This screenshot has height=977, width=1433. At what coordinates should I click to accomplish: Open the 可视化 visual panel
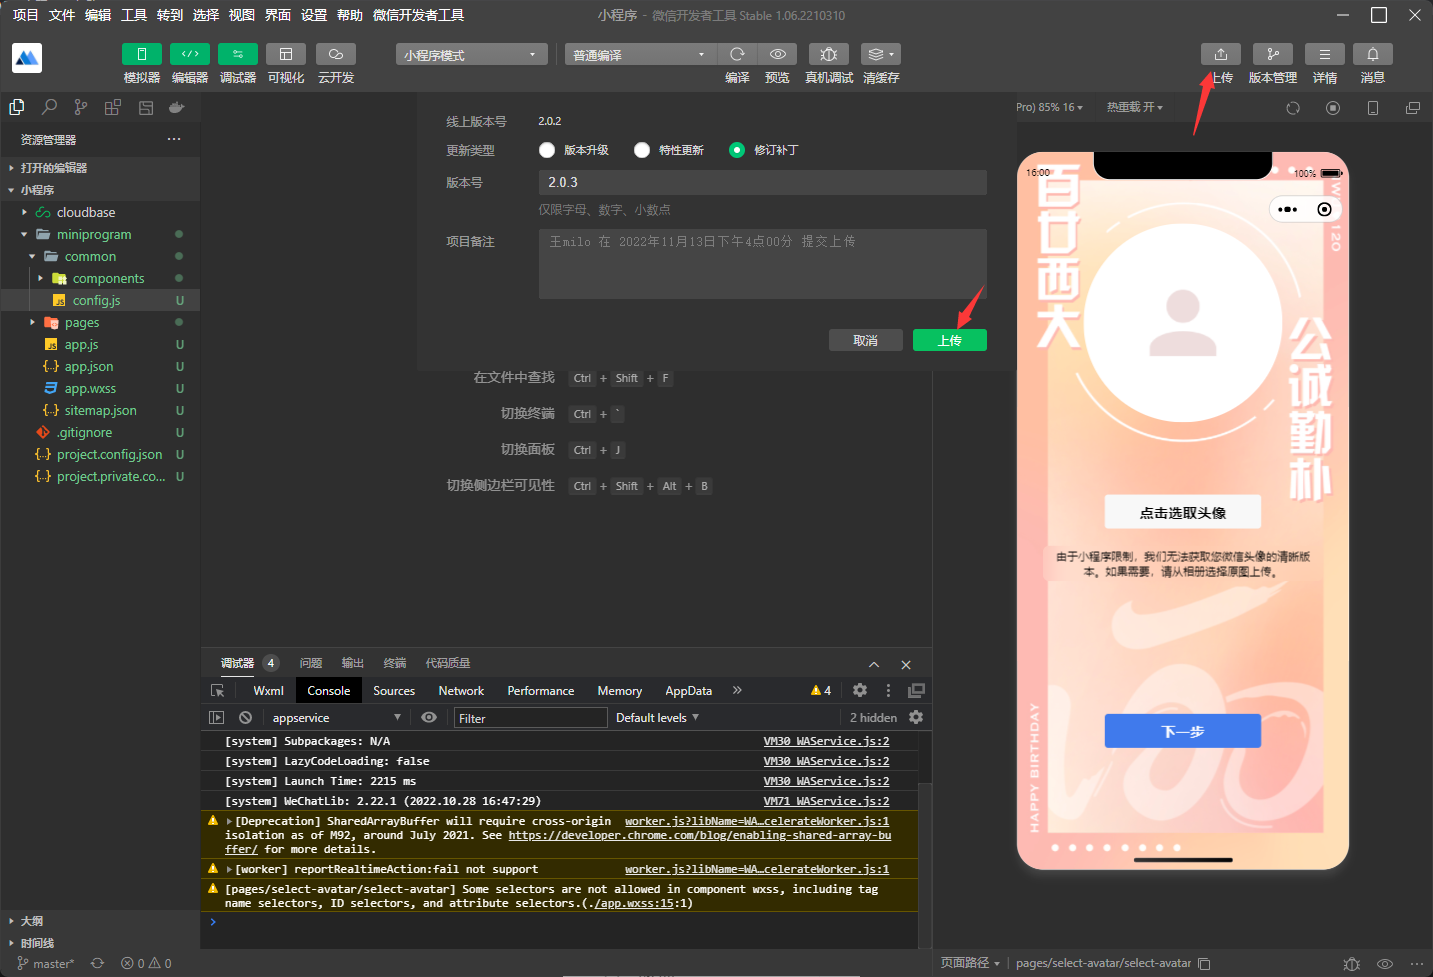[285, 54]
